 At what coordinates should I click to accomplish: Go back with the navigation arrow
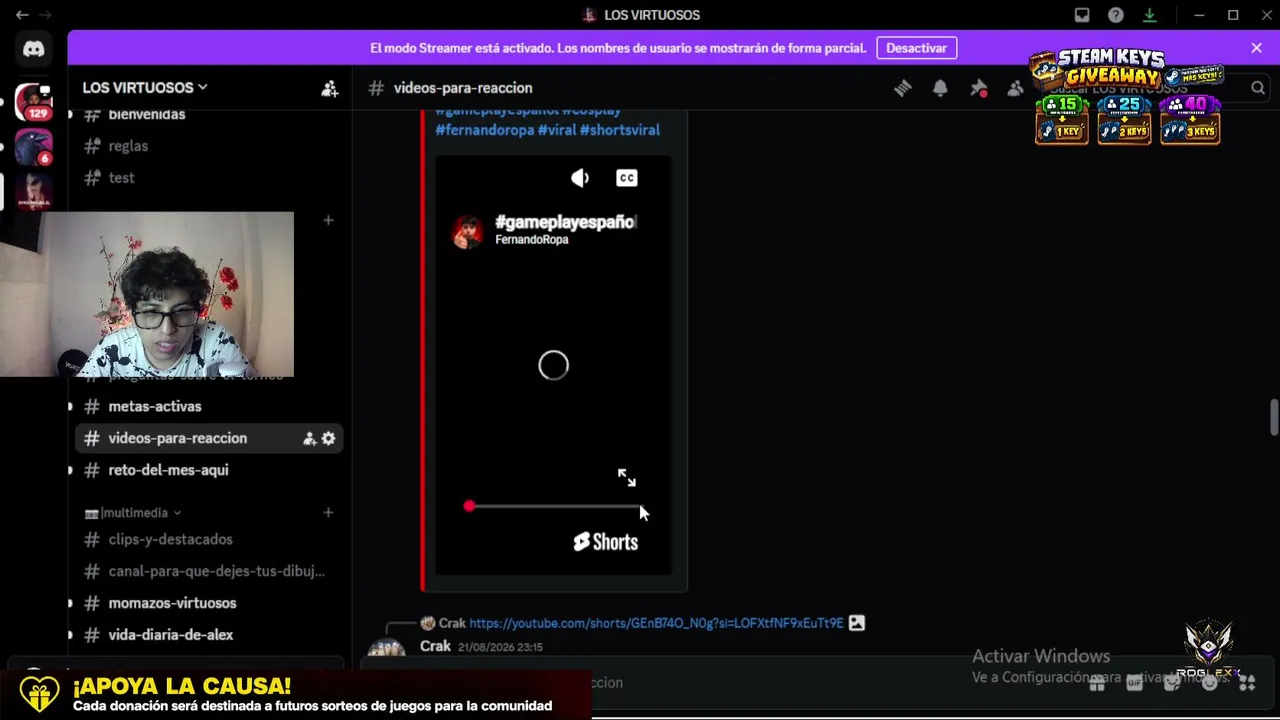pyautogui.click(x=22, y=15)
